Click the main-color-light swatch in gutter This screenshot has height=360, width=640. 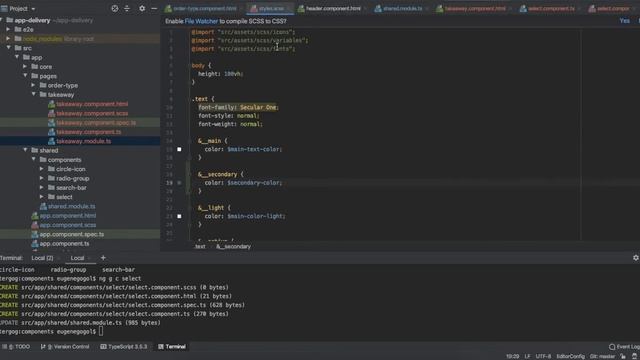point(179,216)
